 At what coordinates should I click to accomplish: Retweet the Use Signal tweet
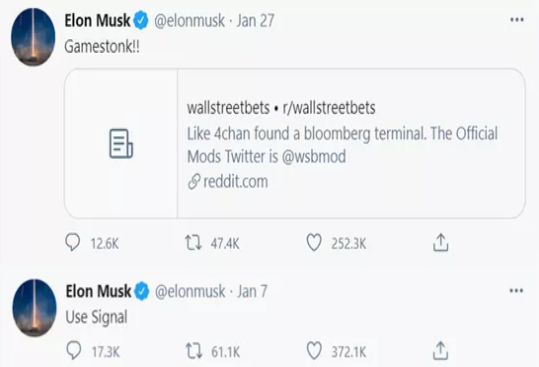click(x=194, y=351)
